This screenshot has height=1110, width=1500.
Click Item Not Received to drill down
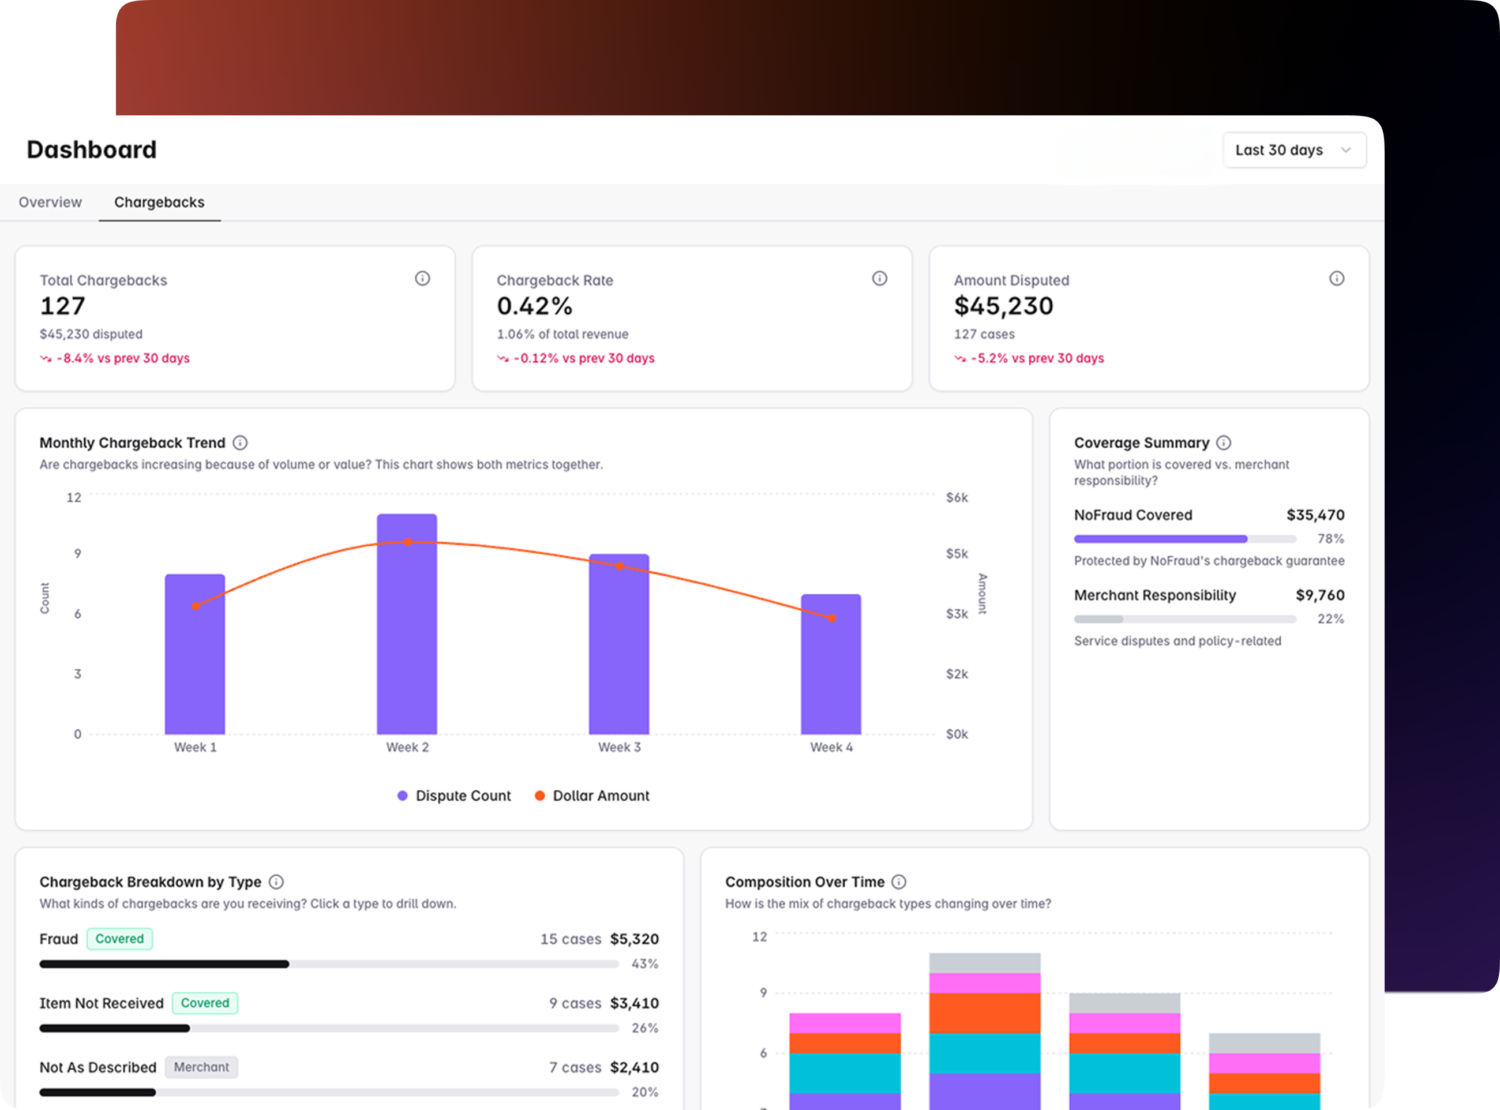(x=101, y=1003)
